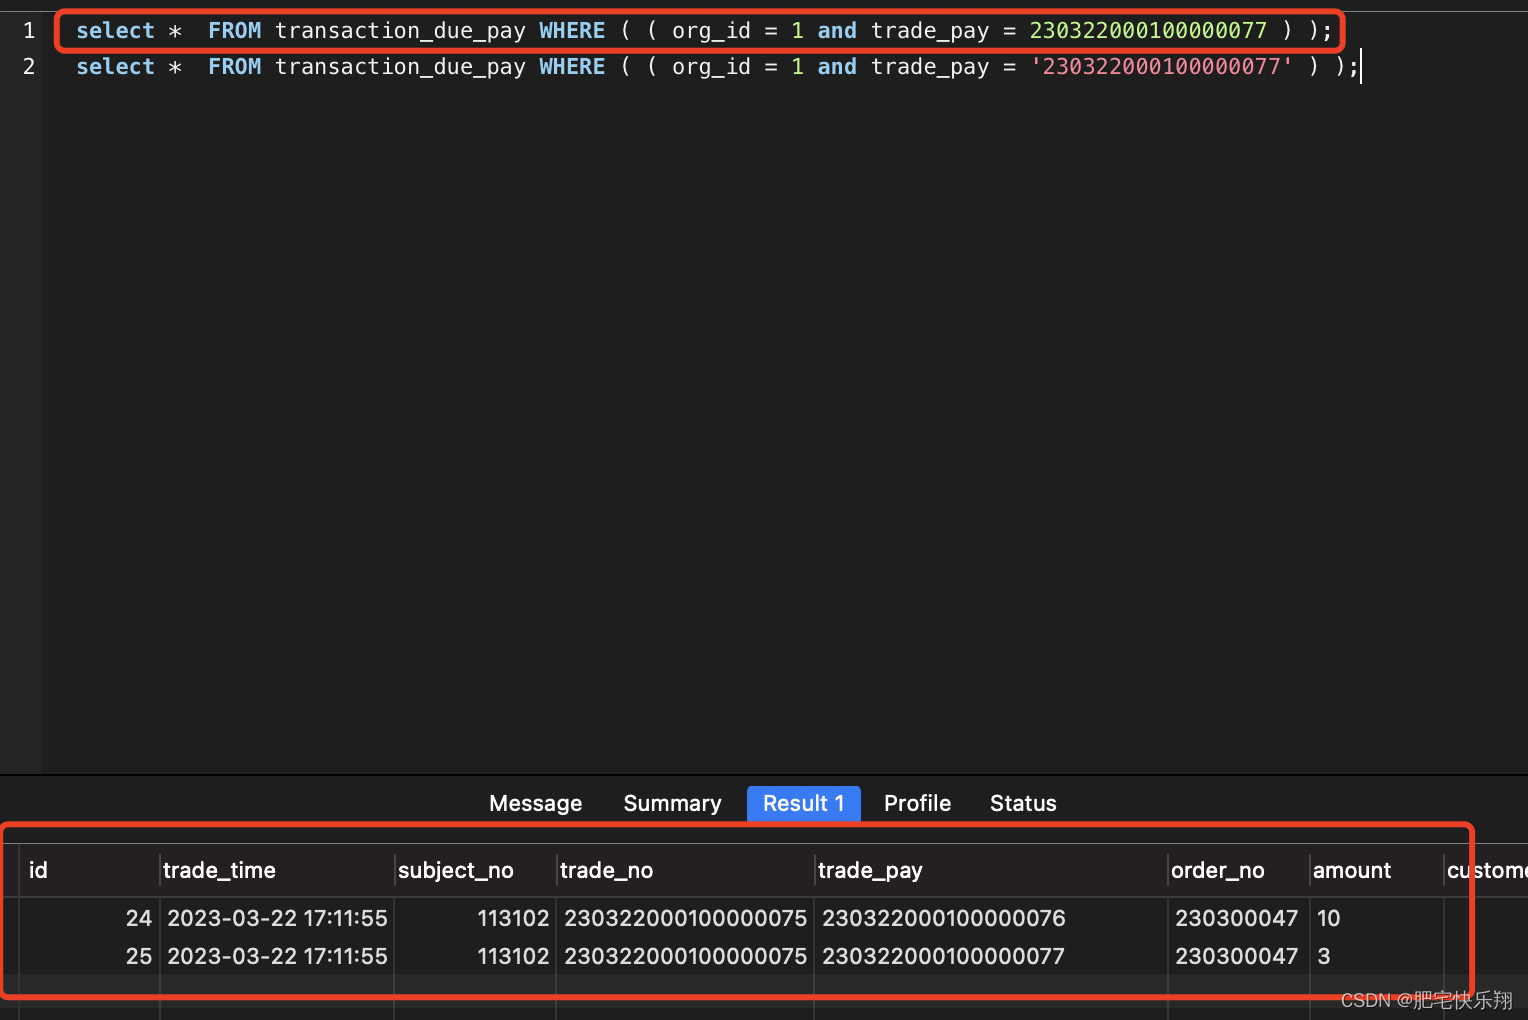Select trade_no cell in row 25
The image size is (1528, 1020).
685,956
